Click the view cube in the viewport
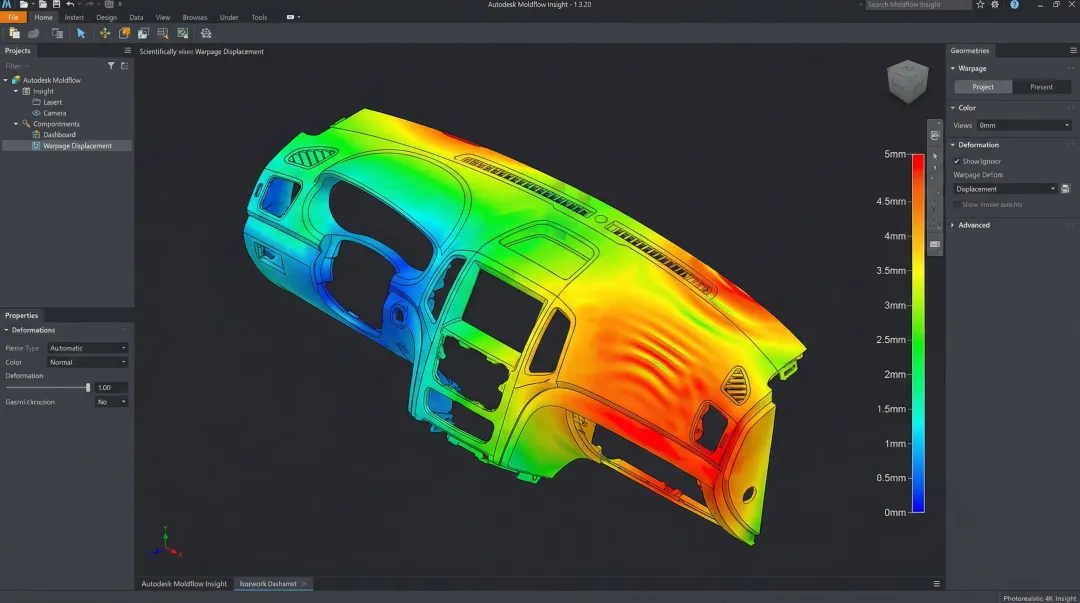Screen dimensions: 1080x603 [907, 82]
